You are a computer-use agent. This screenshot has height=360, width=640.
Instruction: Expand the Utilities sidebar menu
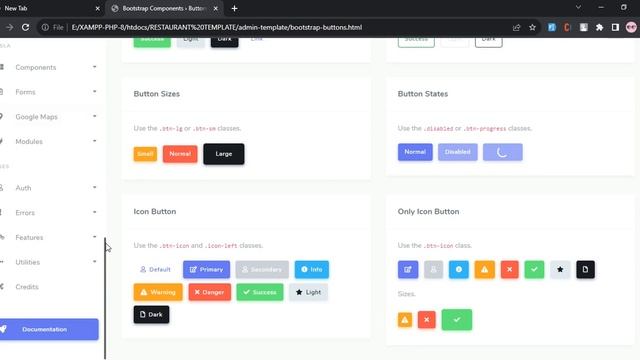(x=49, y=262)
